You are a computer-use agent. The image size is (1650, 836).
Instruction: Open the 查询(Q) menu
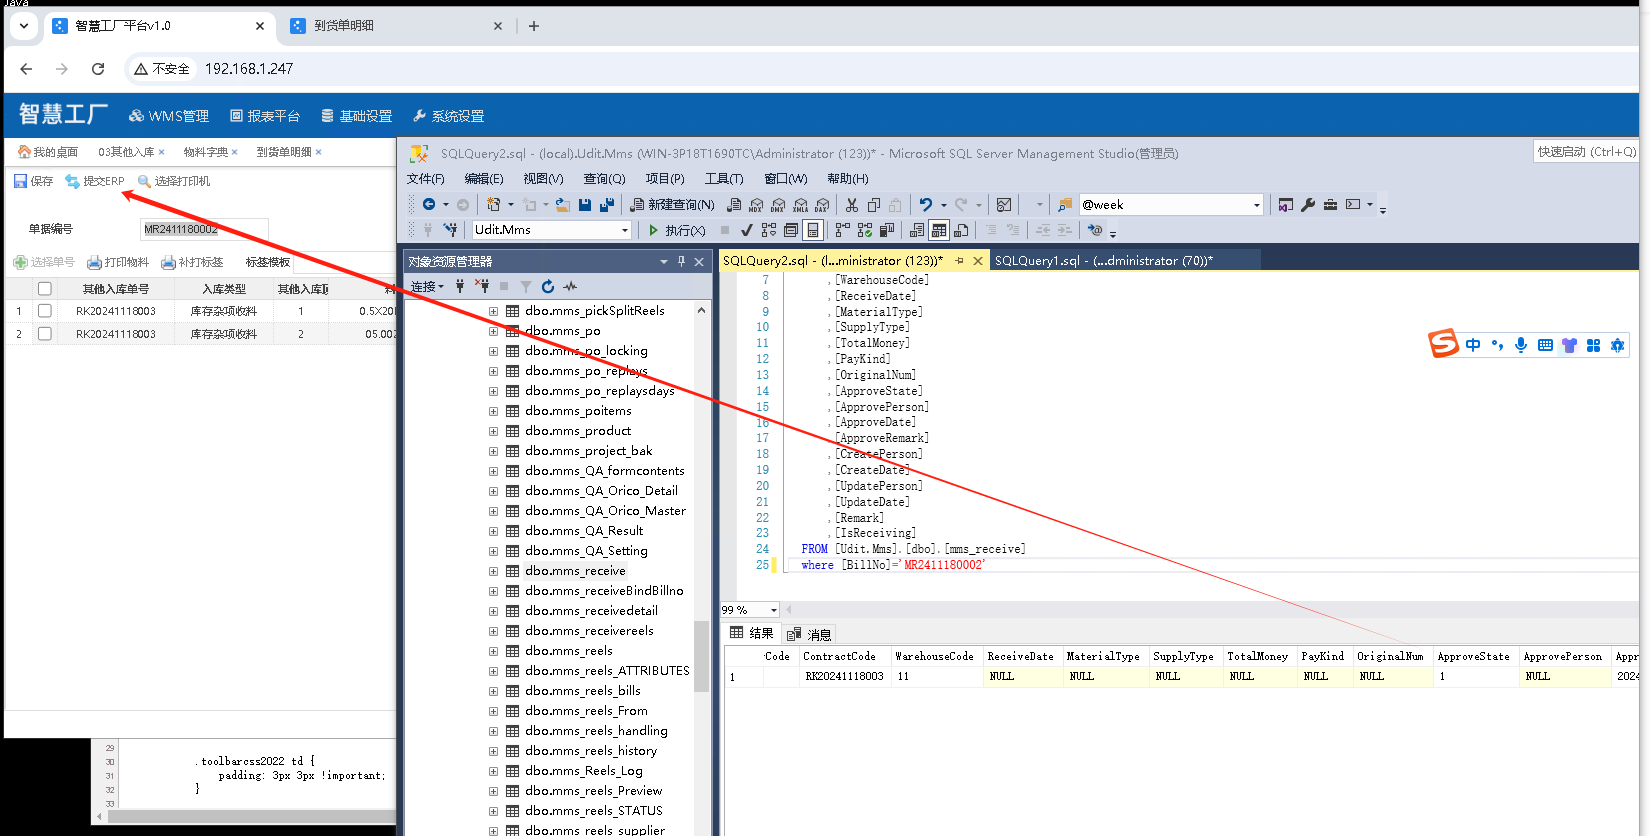pos(604,179)
